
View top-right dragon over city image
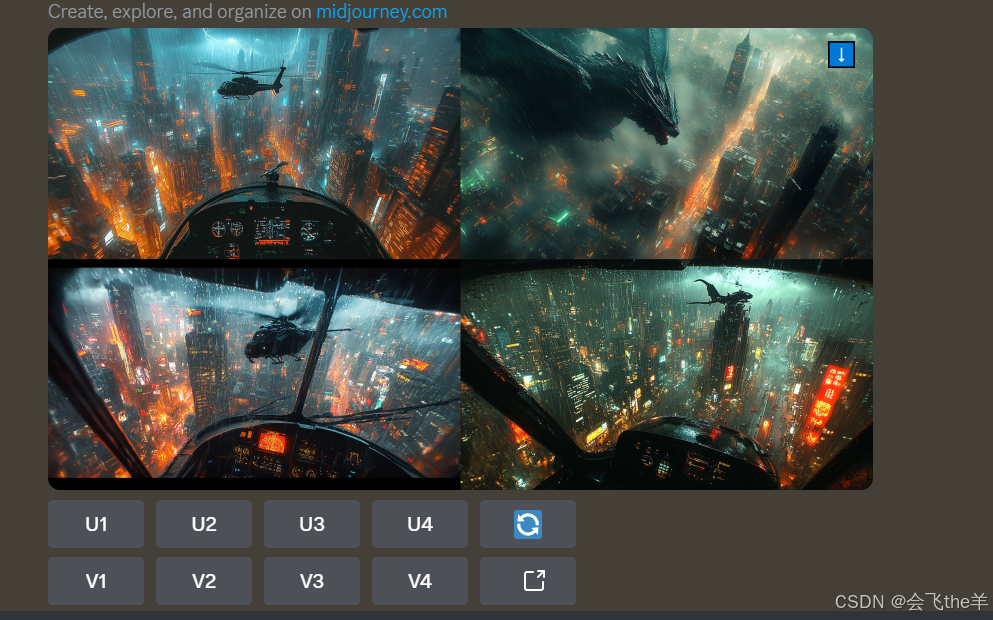[667, 143]
